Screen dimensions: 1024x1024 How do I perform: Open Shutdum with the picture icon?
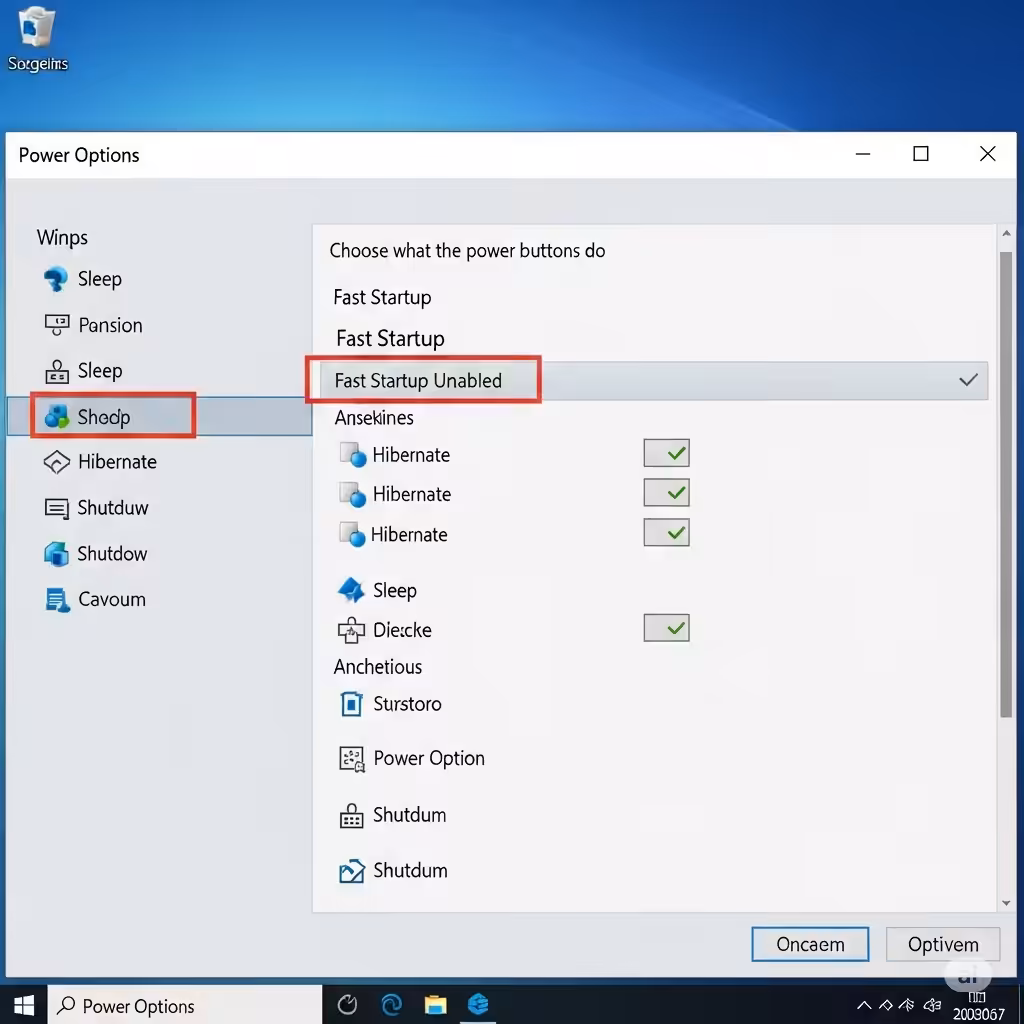[393, 871]
